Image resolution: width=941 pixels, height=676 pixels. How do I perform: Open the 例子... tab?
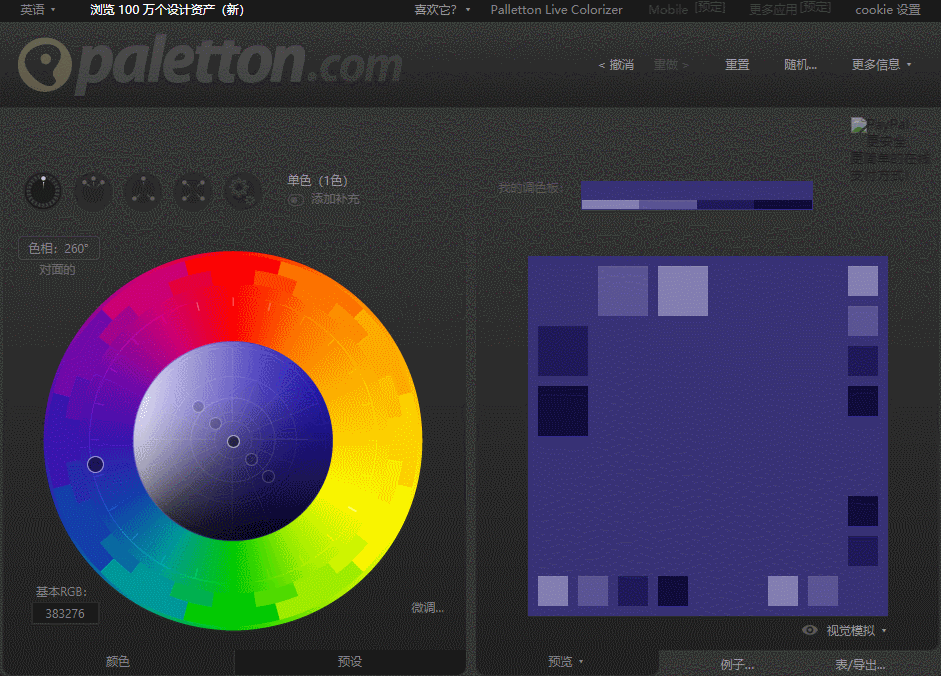point(737,664)
